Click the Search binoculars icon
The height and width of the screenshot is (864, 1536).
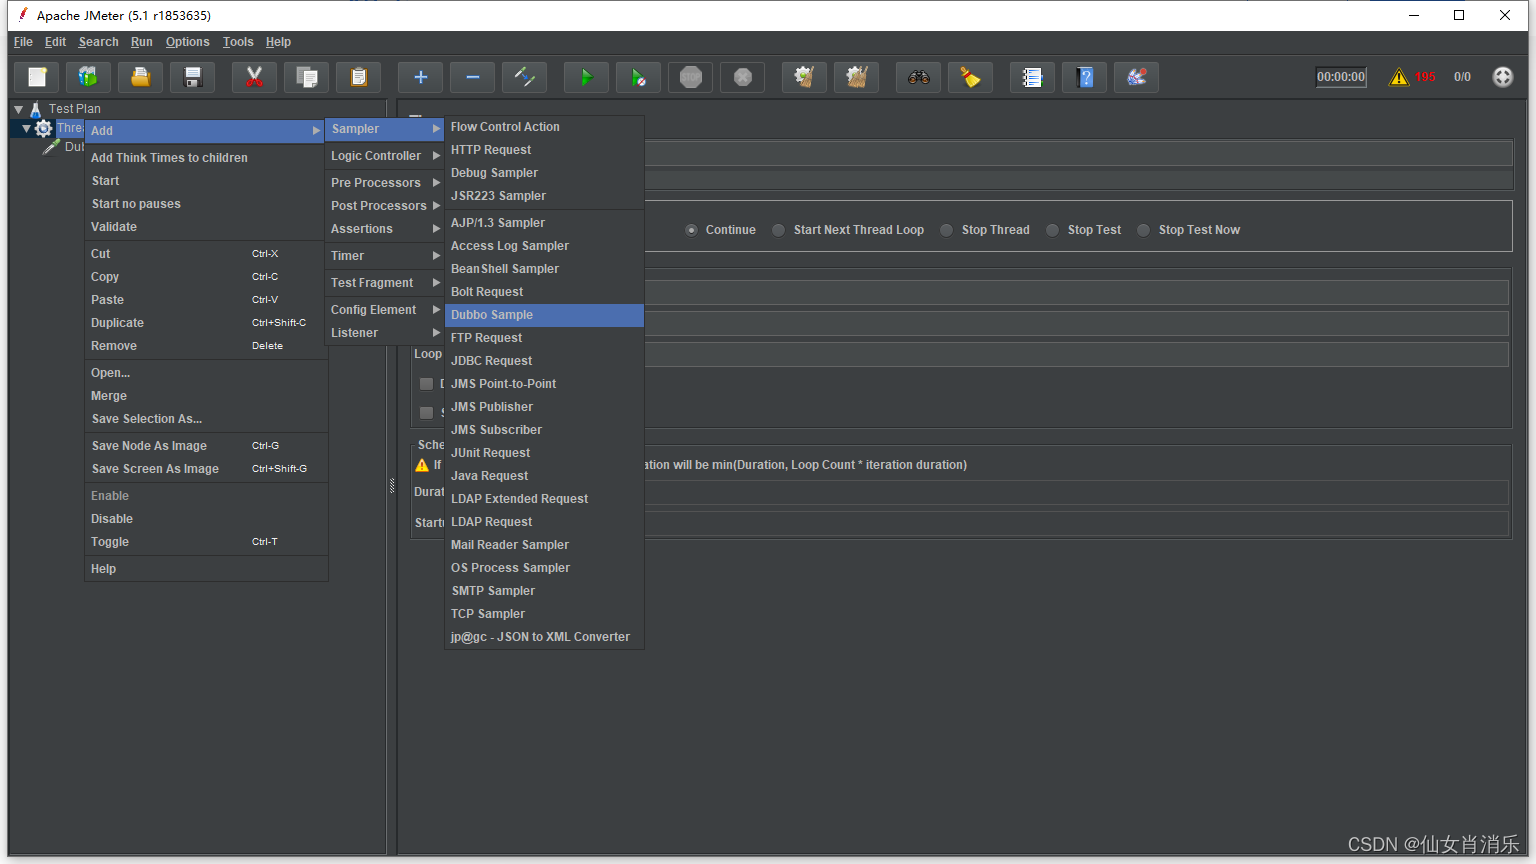coord(919,77)
